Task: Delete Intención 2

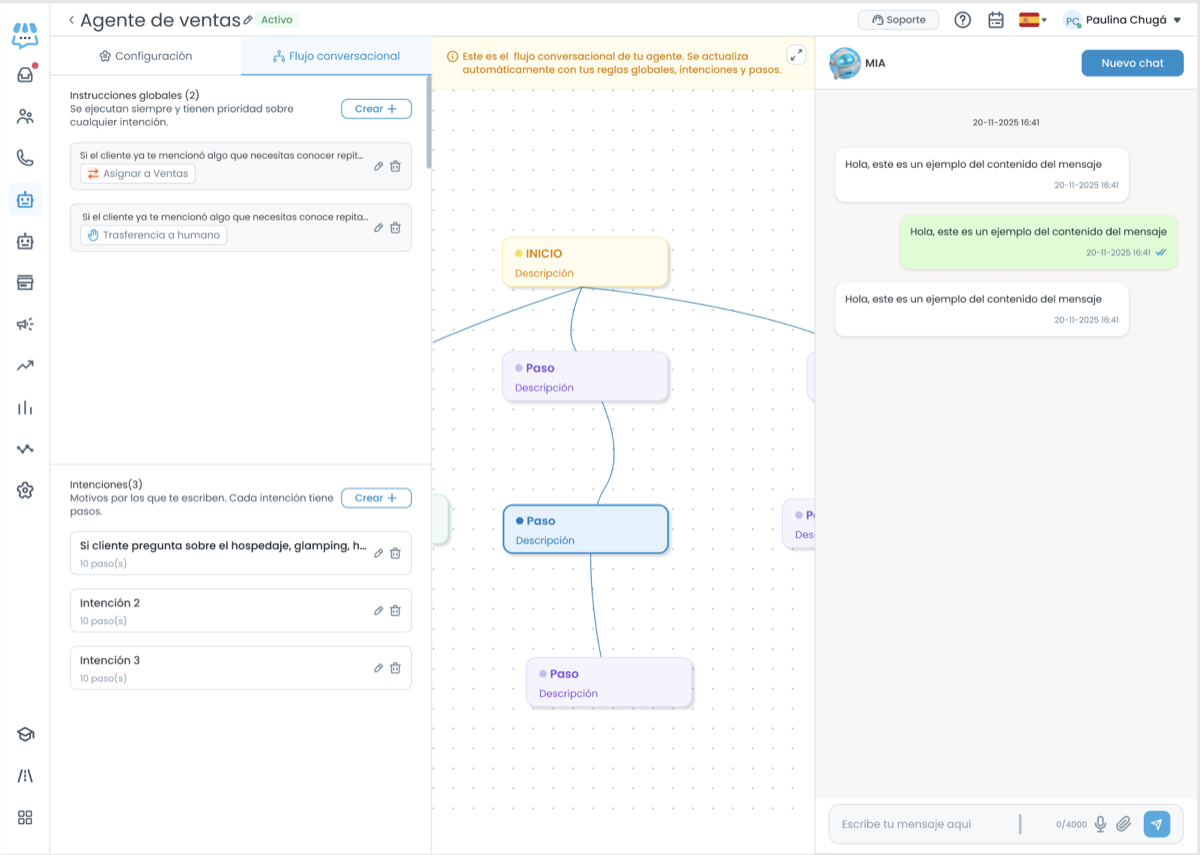Action: (395, 611)
